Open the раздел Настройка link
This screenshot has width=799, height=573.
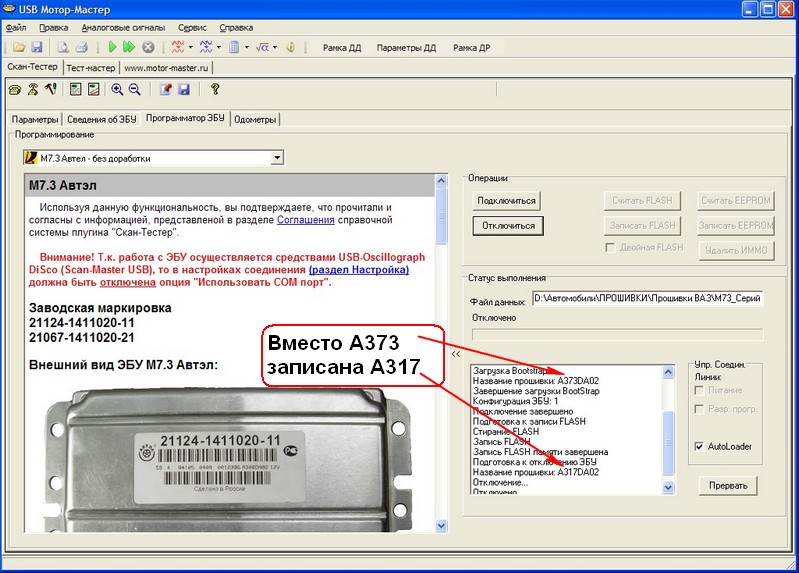[358, 270]
